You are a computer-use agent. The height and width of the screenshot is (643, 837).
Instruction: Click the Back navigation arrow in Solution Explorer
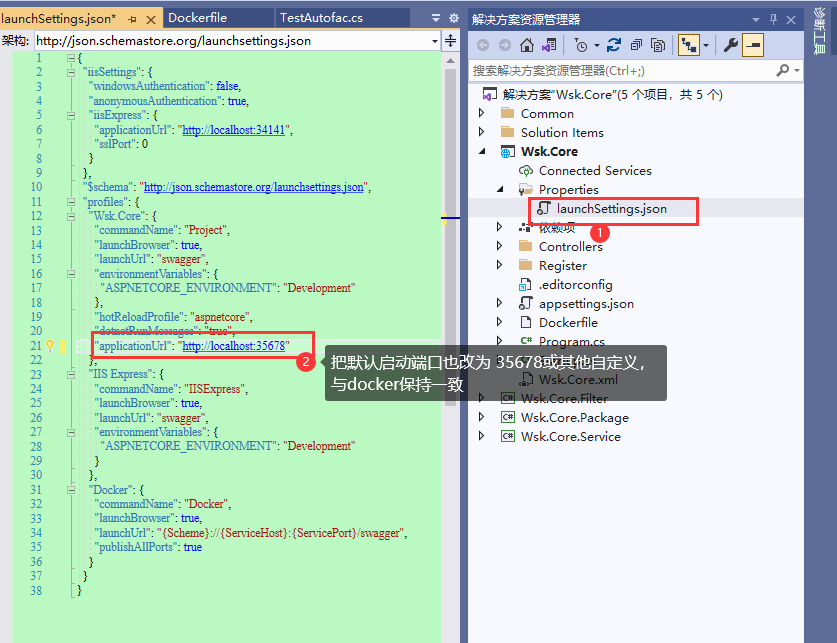coord(483,45)
